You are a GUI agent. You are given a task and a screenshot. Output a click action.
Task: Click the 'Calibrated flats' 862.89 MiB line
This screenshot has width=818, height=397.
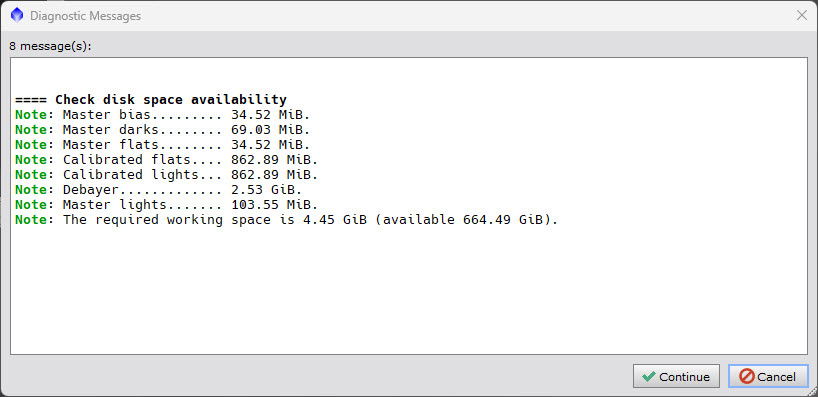167,160
